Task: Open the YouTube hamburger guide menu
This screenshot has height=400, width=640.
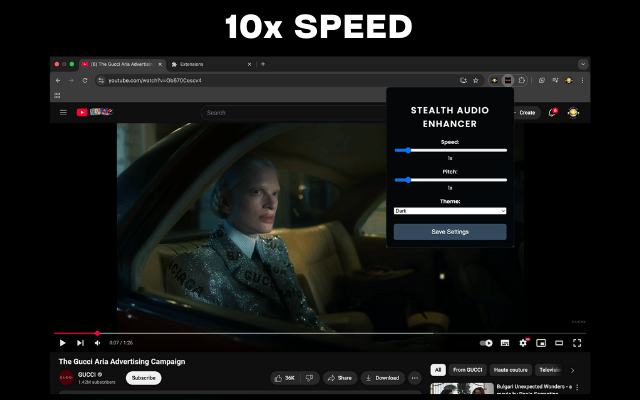Action: (x=63, y=113)
